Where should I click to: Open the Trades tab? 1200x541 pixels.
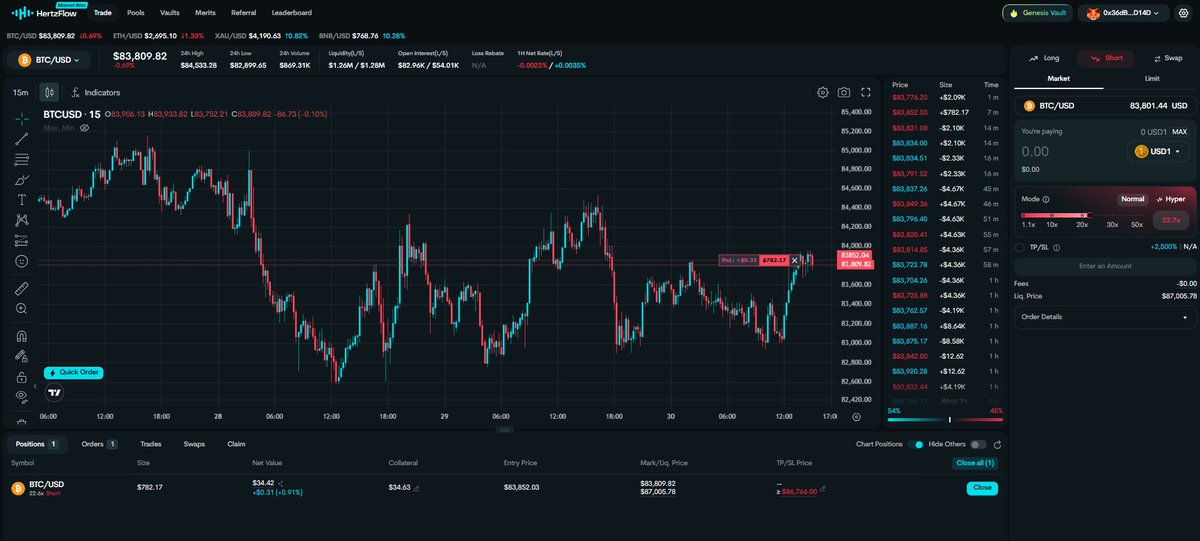coord(151,444)
